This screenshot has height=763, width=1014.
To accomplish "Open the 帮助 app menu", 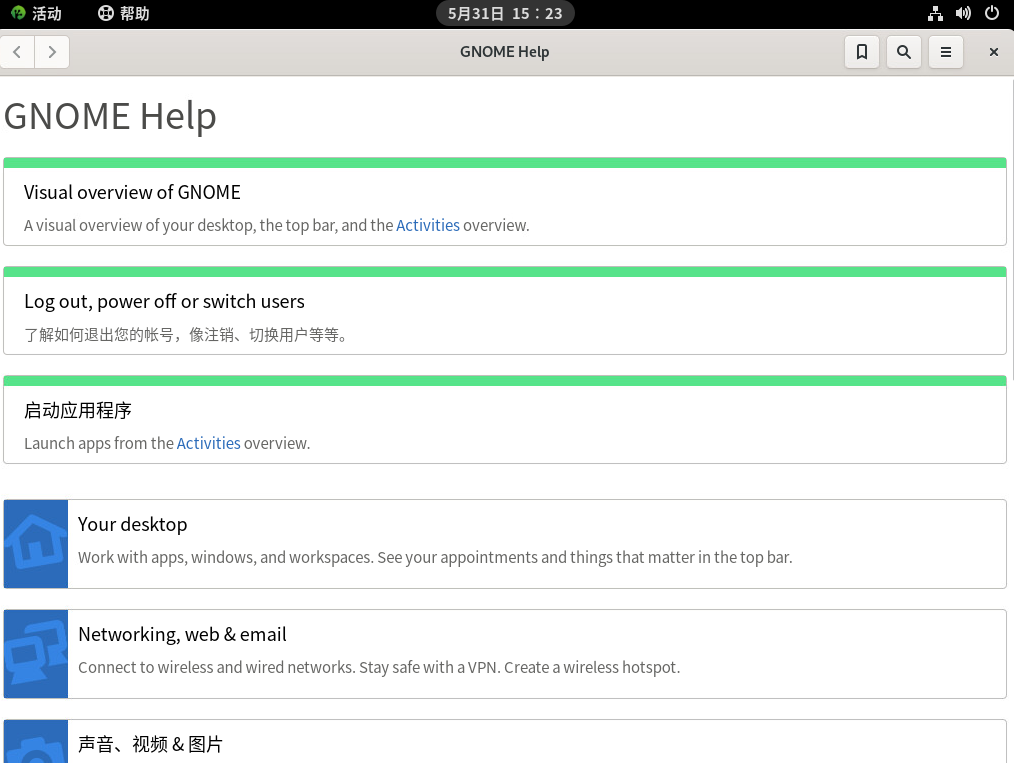I will tap(124, 13).
